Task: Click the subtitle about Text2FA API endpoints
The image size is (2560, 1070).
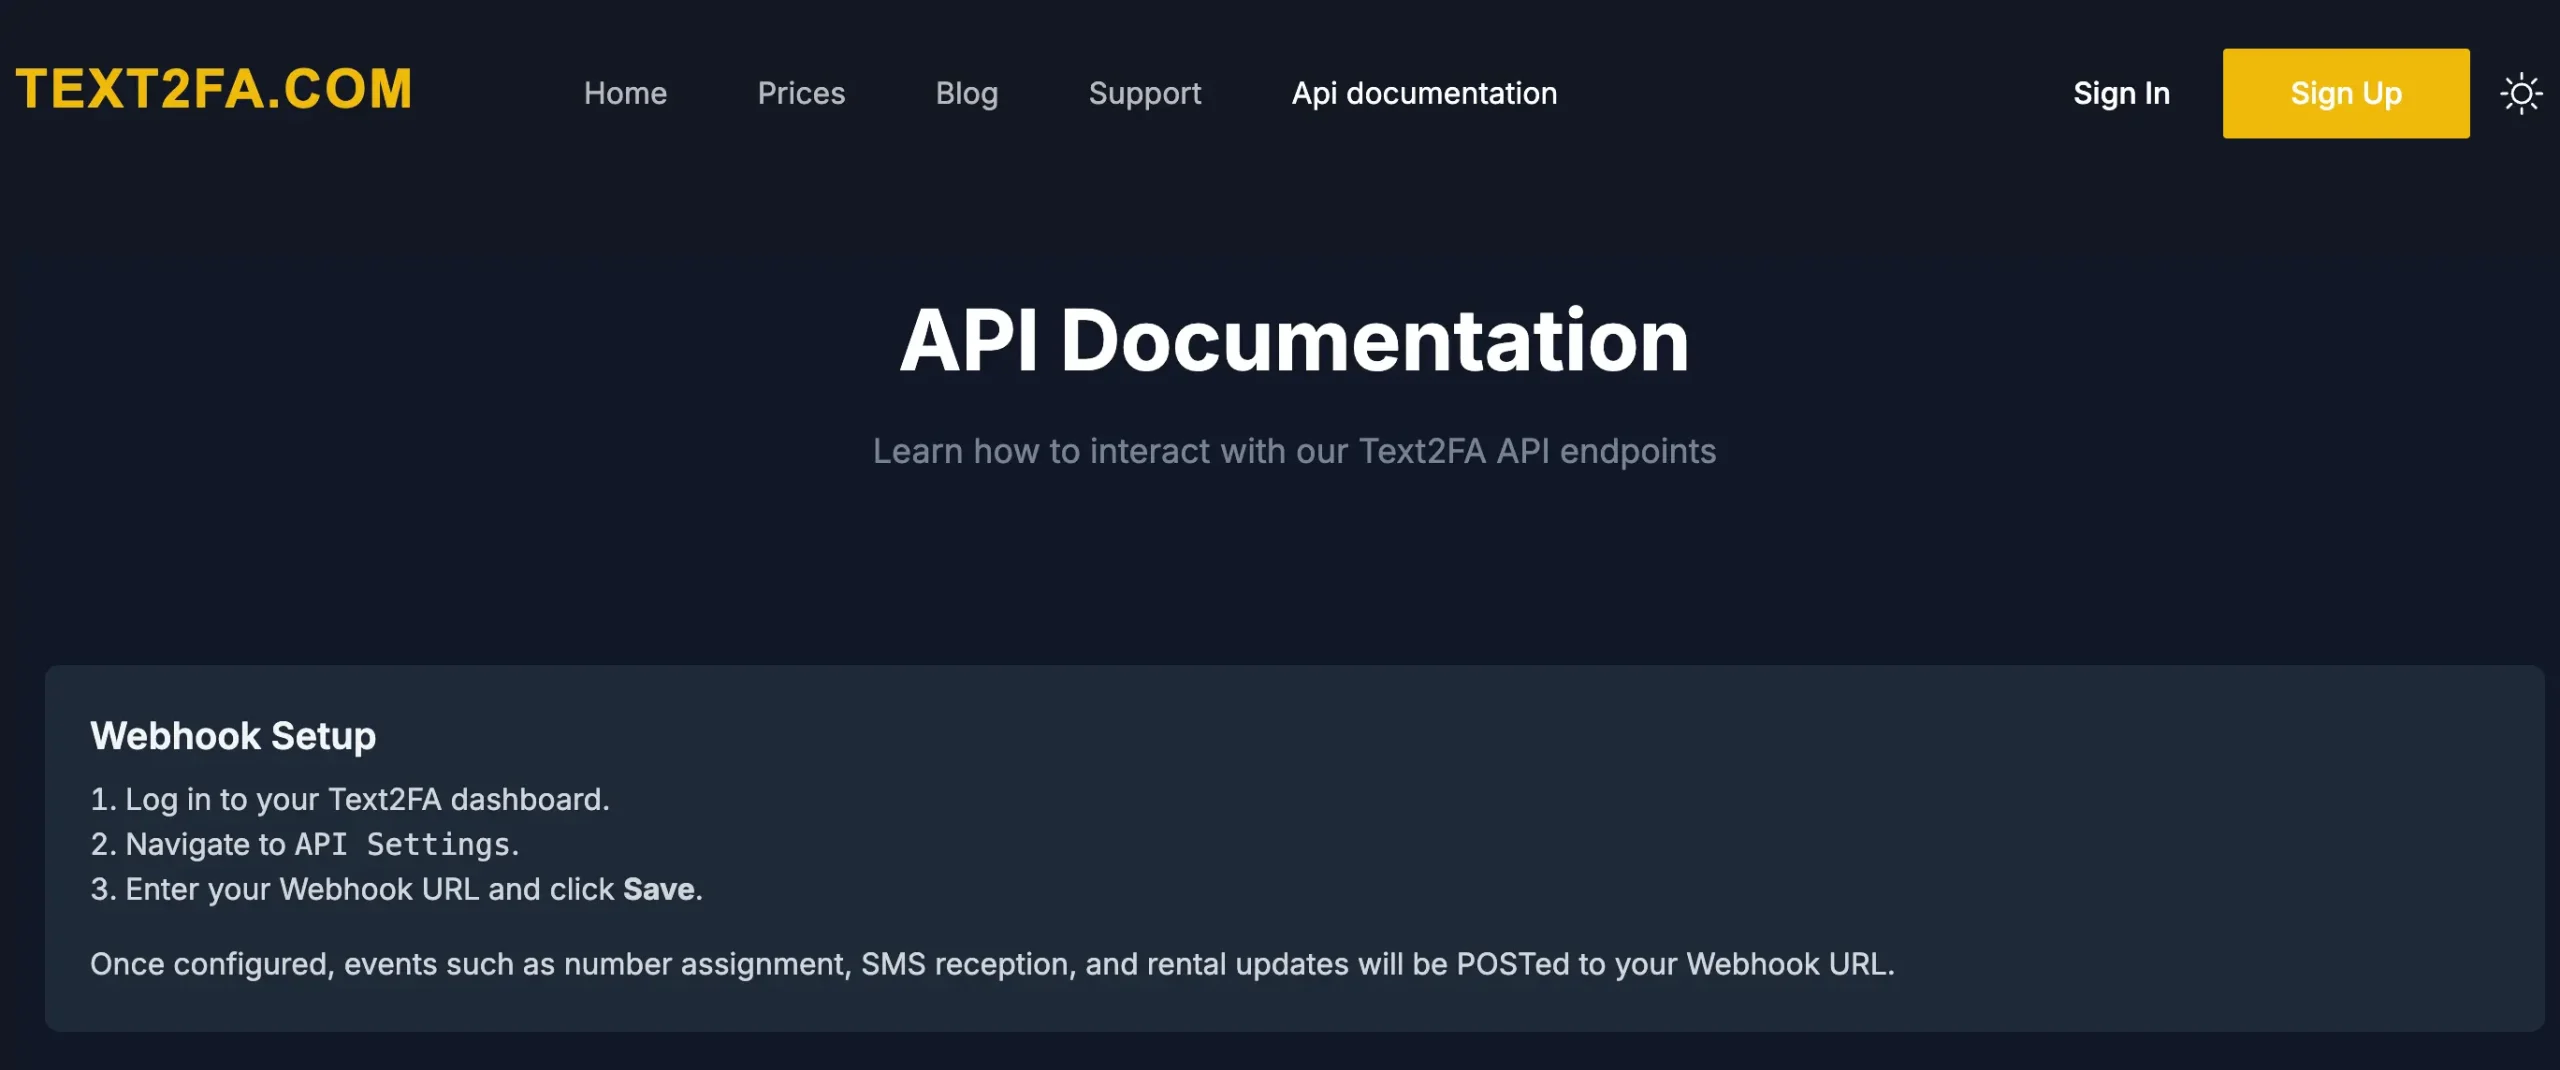Action: pyautogui.click(x=1294, y=451)
